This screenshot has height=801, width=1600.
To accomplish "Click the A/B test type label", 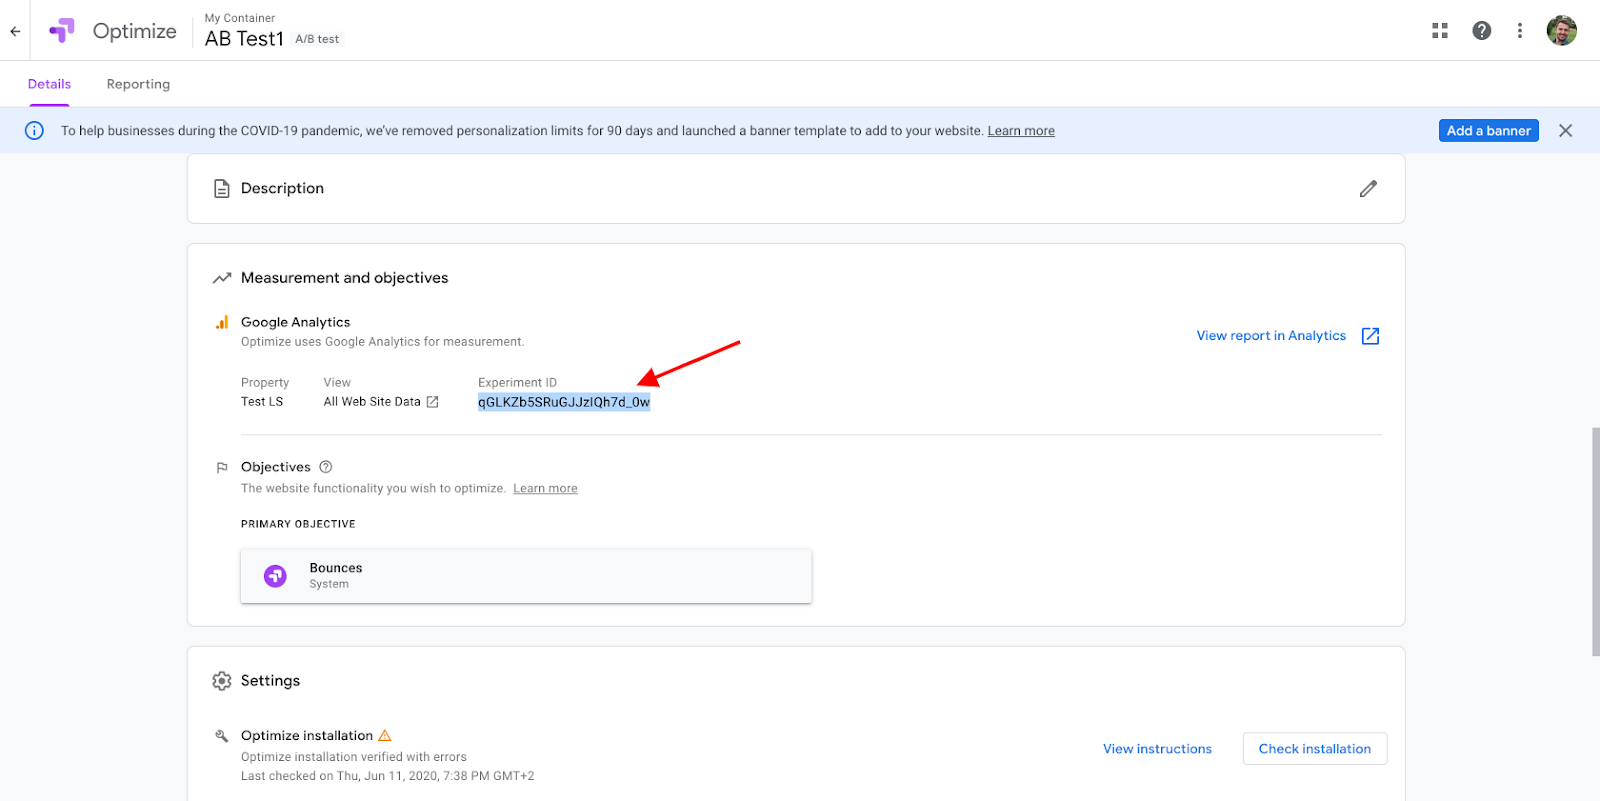I will click(317, 39).
